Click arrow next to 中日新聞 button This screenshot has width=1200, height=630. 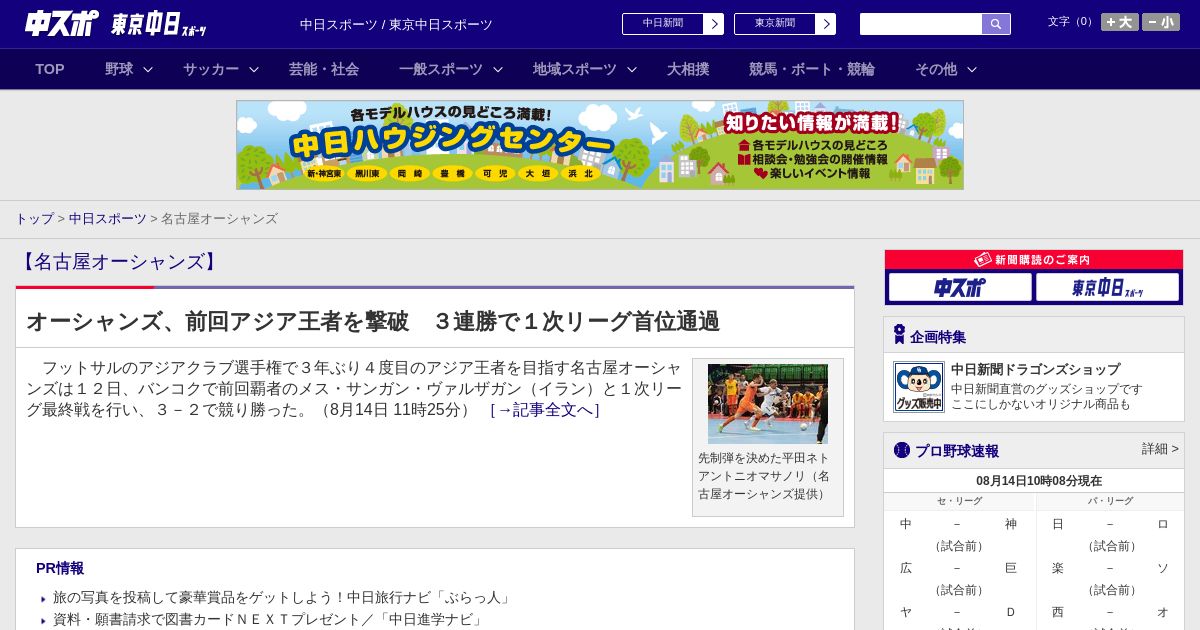[x=713, y=24]
